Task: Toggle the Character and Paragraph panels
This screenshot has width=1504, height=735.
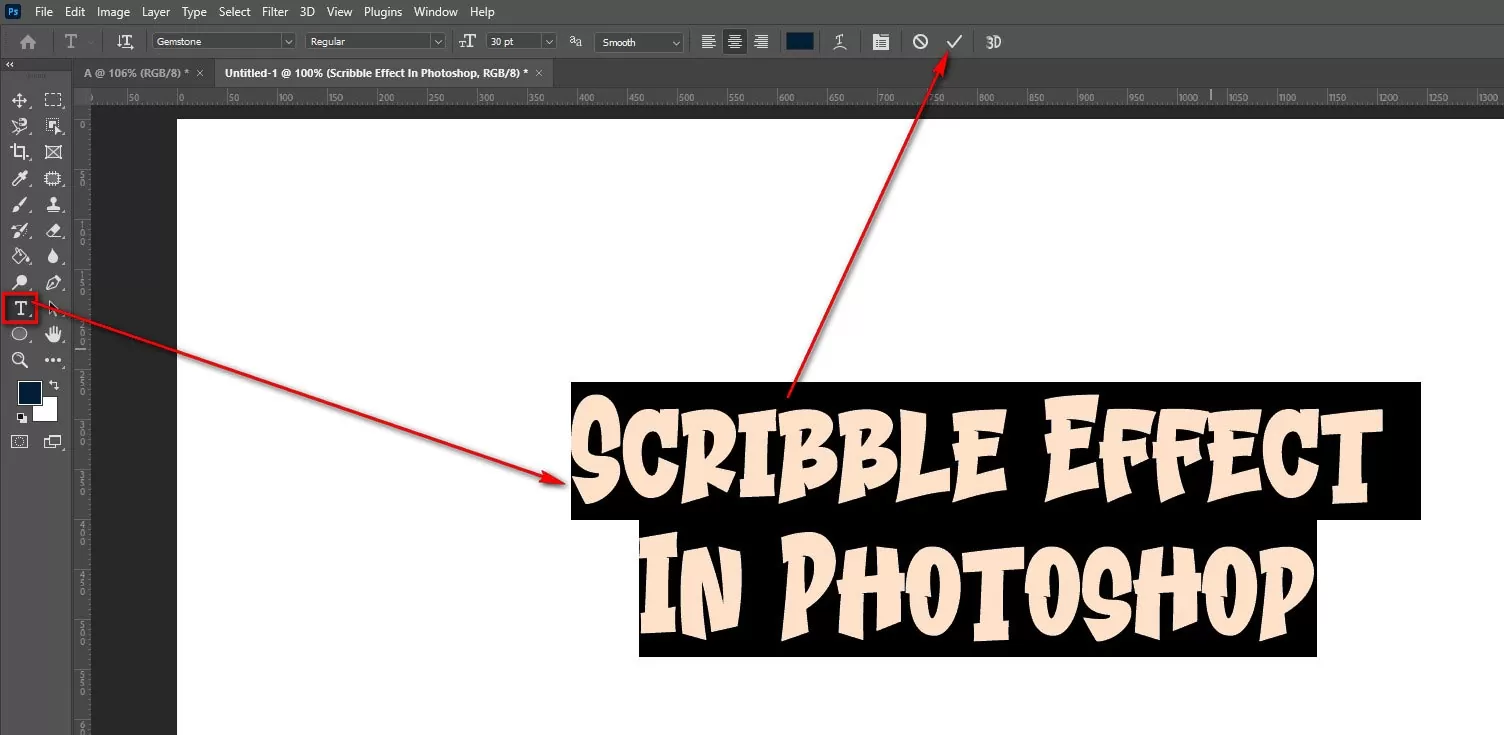Action: point(880,42)
